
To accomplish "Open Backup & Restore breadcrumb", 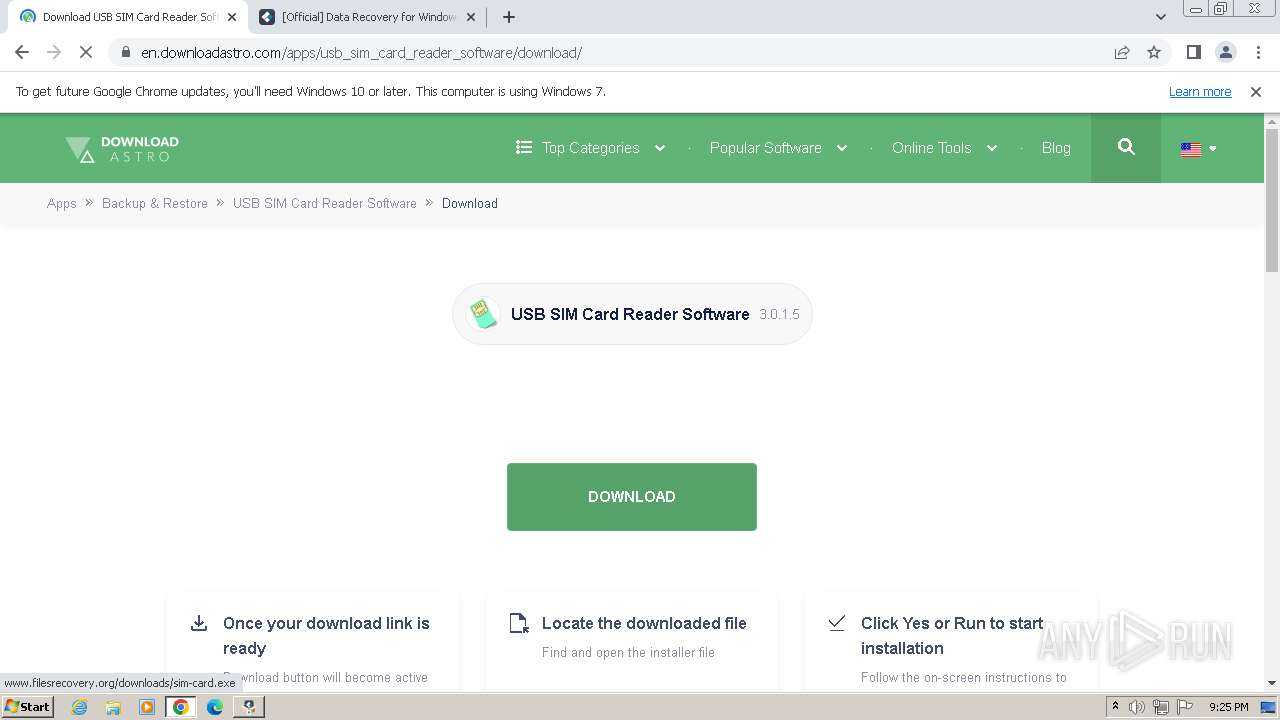I will point(155,203).
